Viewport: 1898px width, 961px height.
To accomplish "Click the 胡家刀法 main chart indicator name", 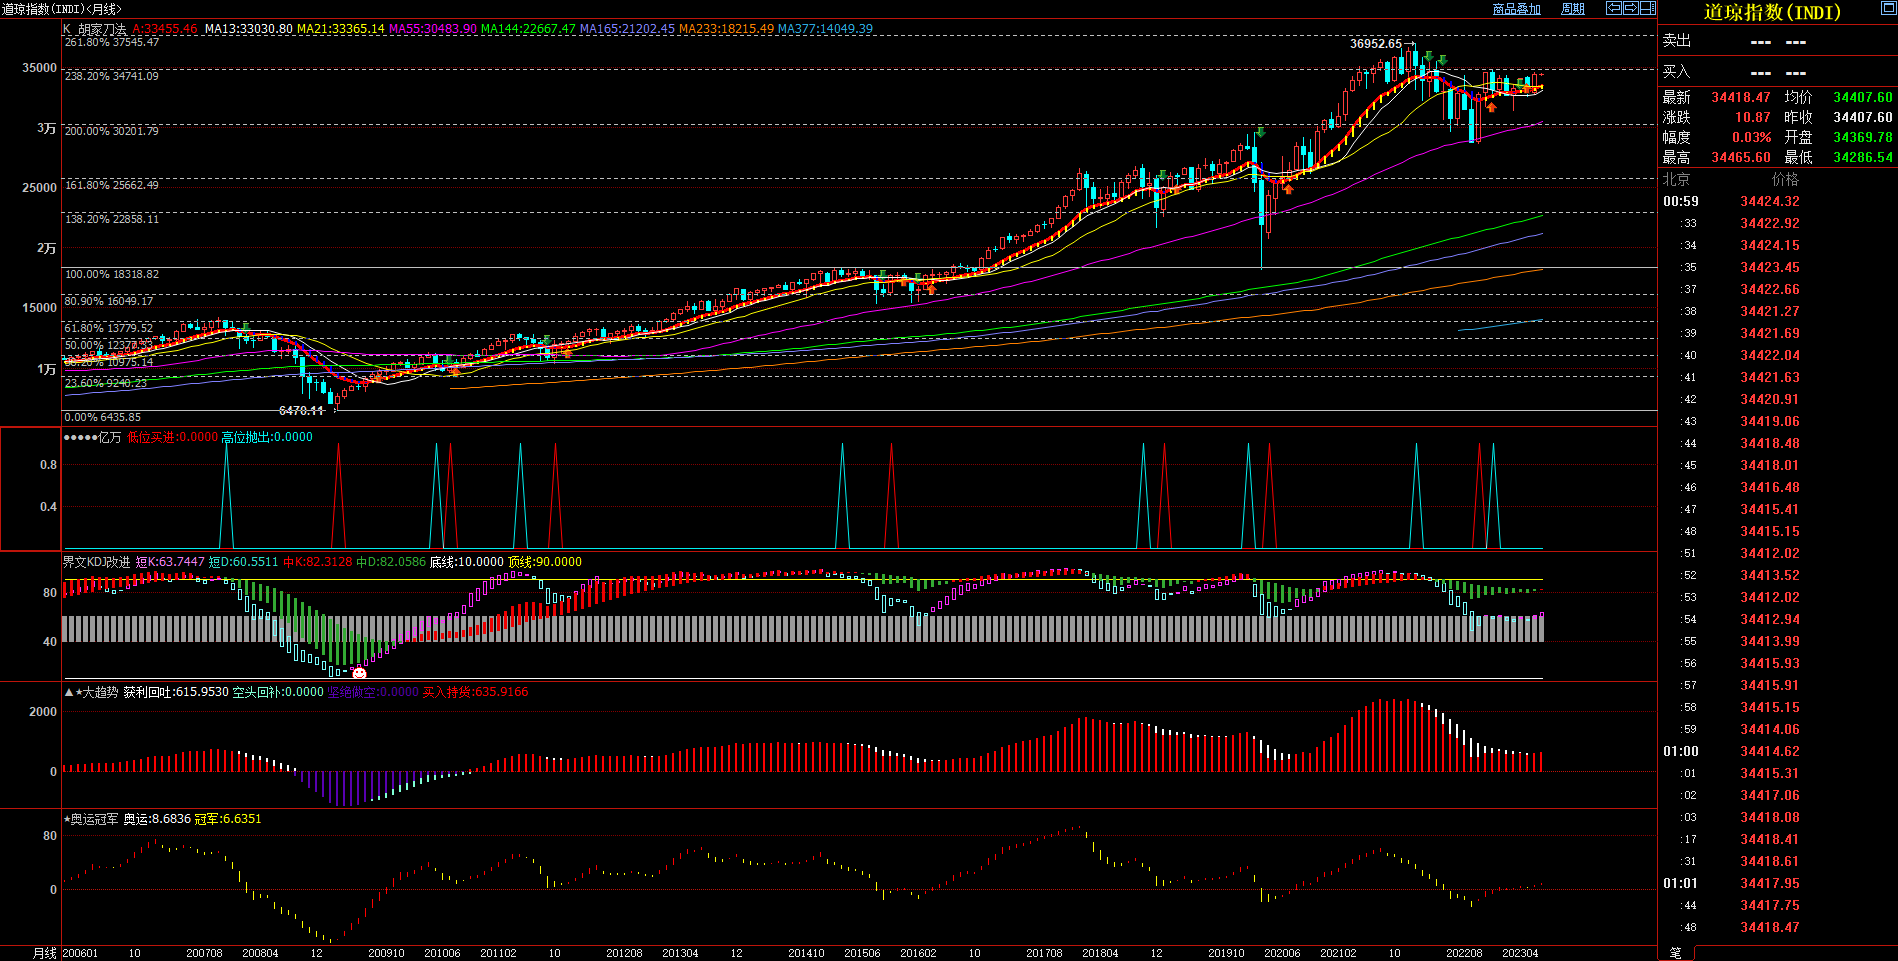I will click(x=102, y=29).
